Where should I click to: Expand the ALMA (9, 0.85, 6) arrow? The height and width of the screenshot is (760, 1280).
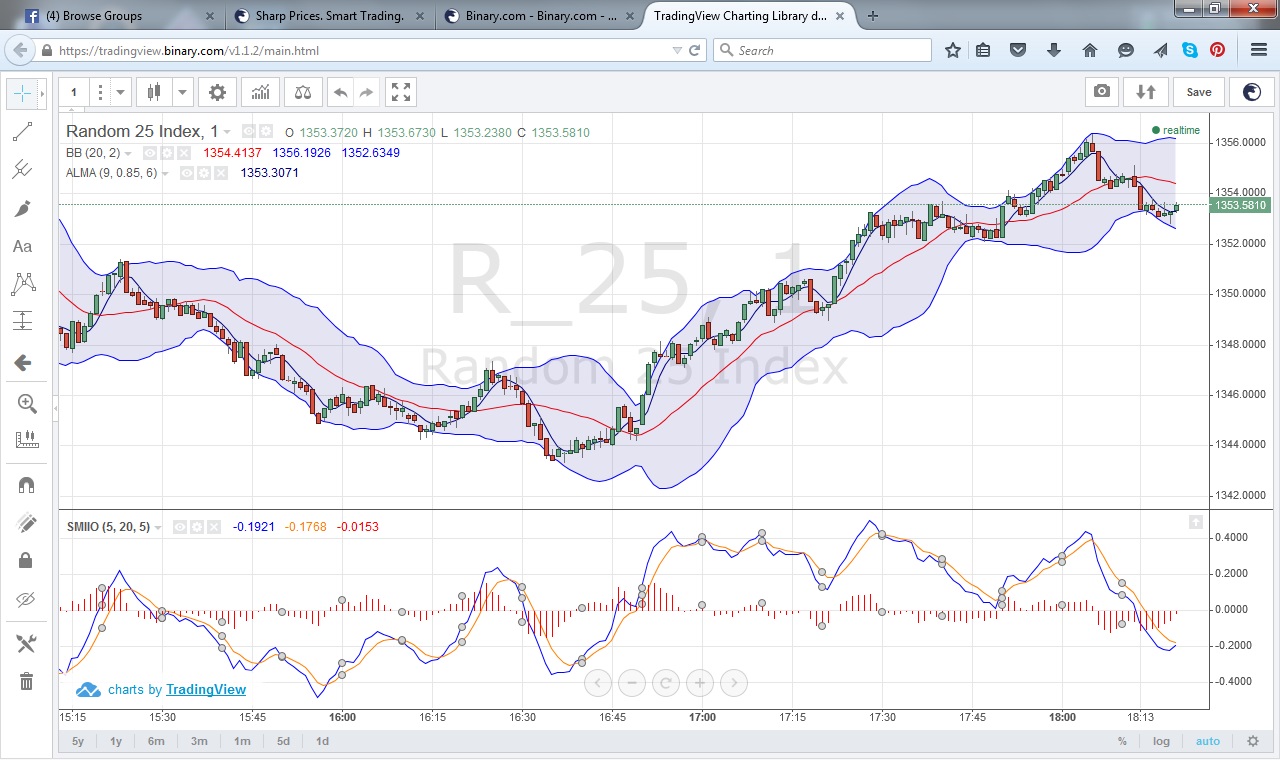point(166,173)
